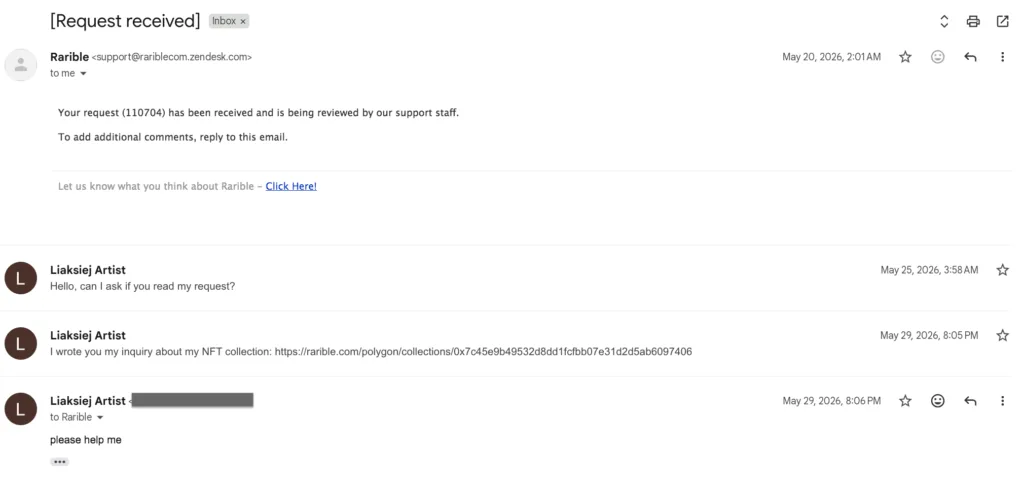Reply to the last Liaksiej message
The height and width of the screenshot is (484, 1024).
[x=970, y=400]
